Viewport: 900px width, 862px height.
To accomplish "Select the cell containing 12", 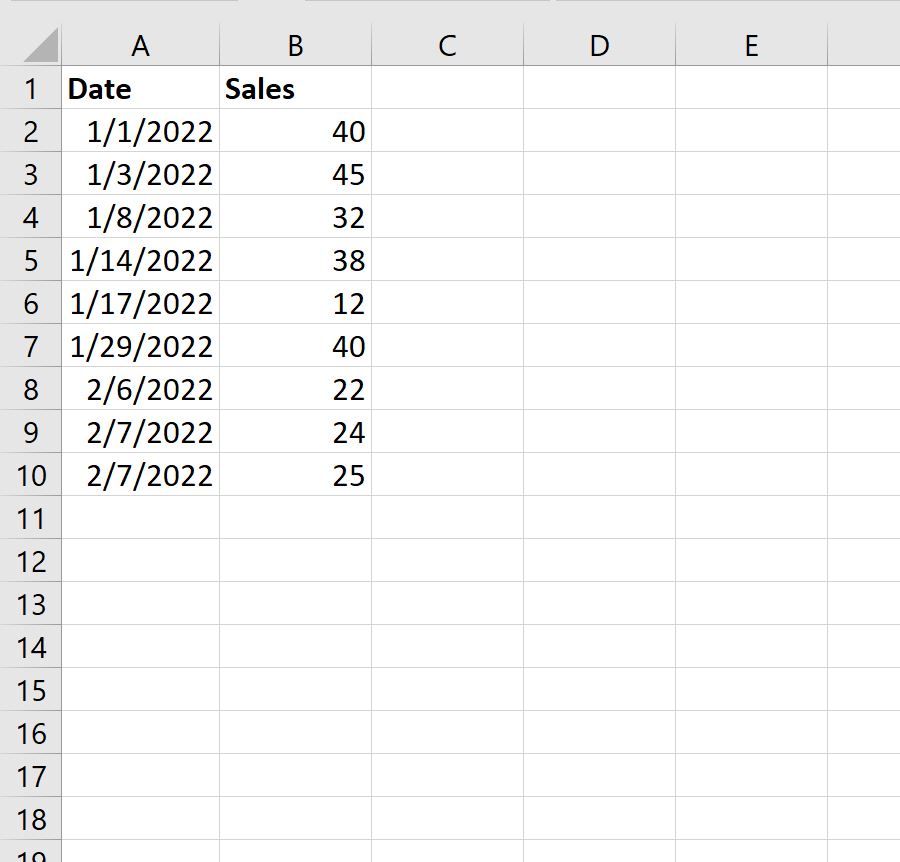I will pyautogui.click(x=295, y=303).
